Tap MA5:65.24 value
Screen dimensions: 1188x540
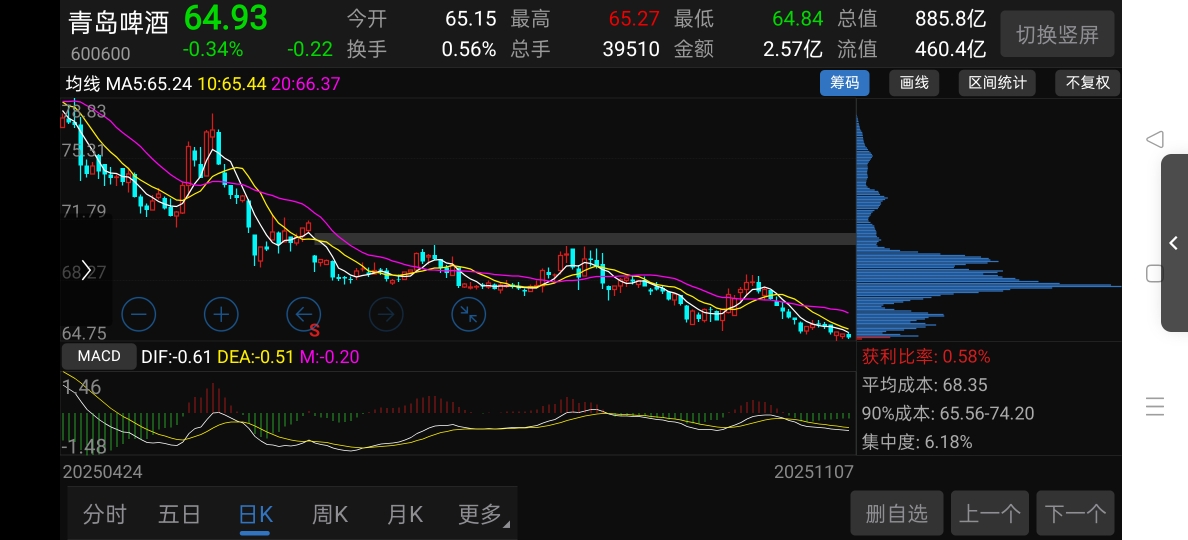point(148,83)
